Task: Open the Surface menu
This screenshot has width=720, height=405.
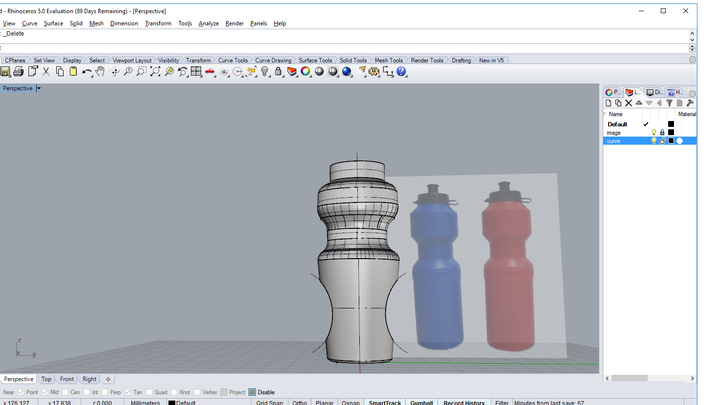Action: pyautogui.click(x=53, y=23)
